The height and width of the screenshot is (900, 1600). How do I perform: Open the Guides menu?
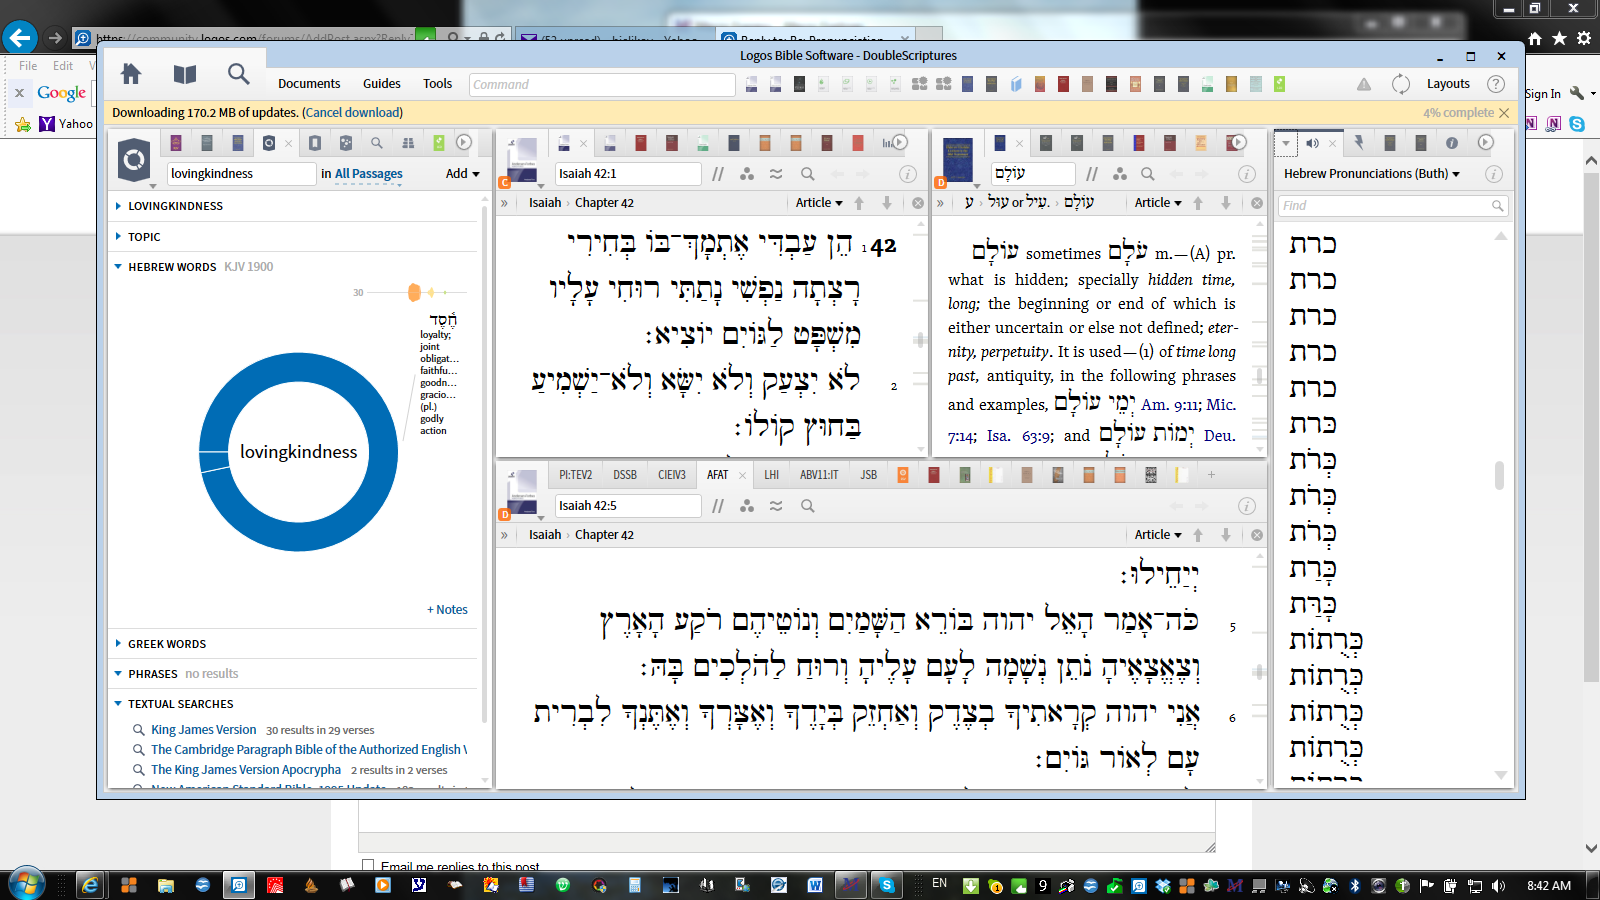[382, 84]
